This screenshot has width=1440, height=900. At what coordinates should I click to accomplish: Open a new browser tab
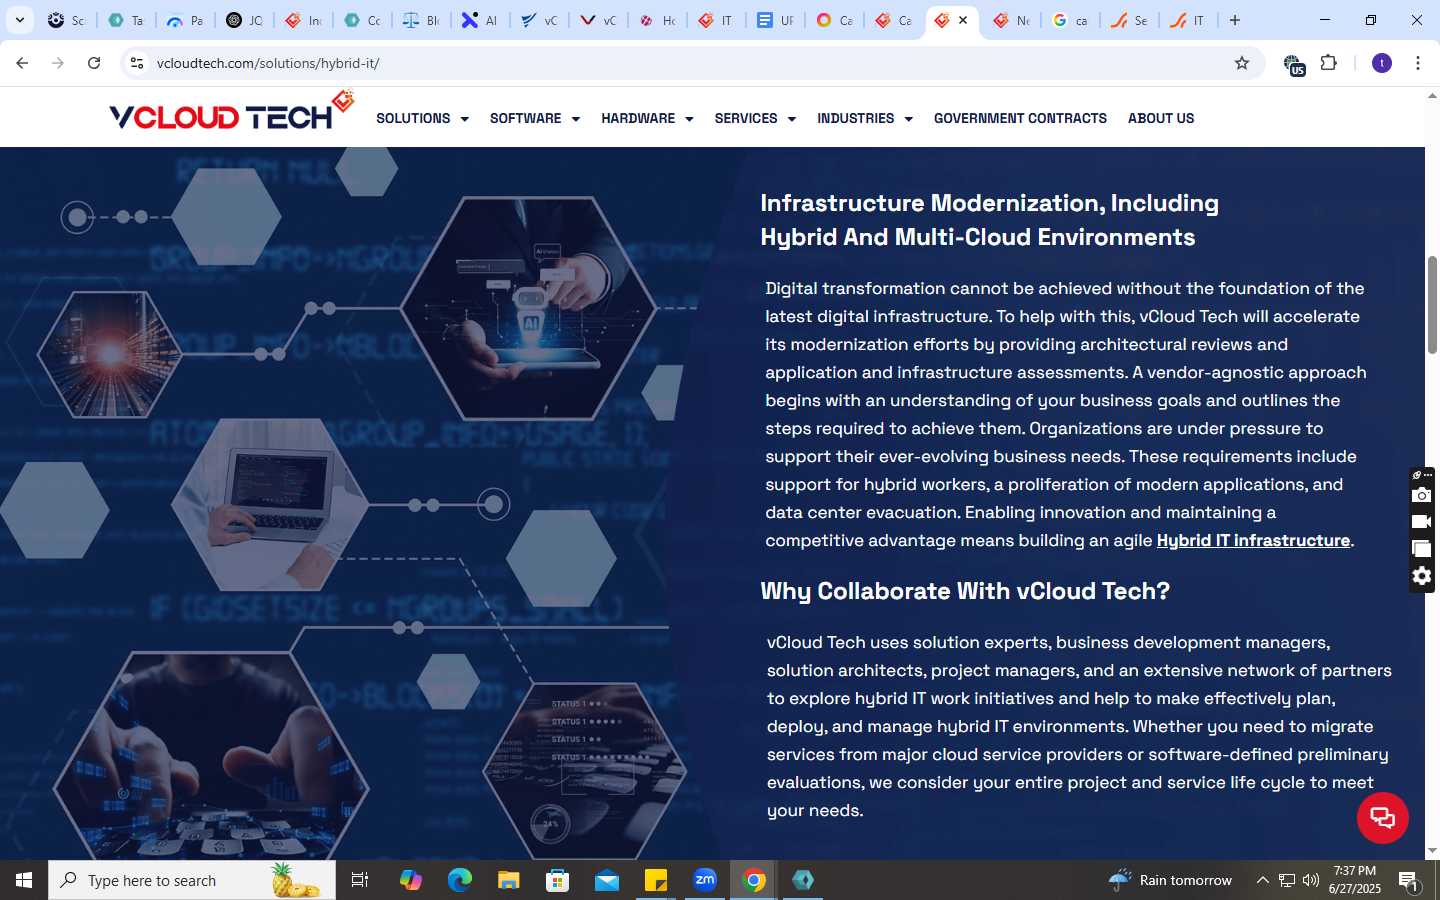pyautogui.click(x=1235, y=20)
